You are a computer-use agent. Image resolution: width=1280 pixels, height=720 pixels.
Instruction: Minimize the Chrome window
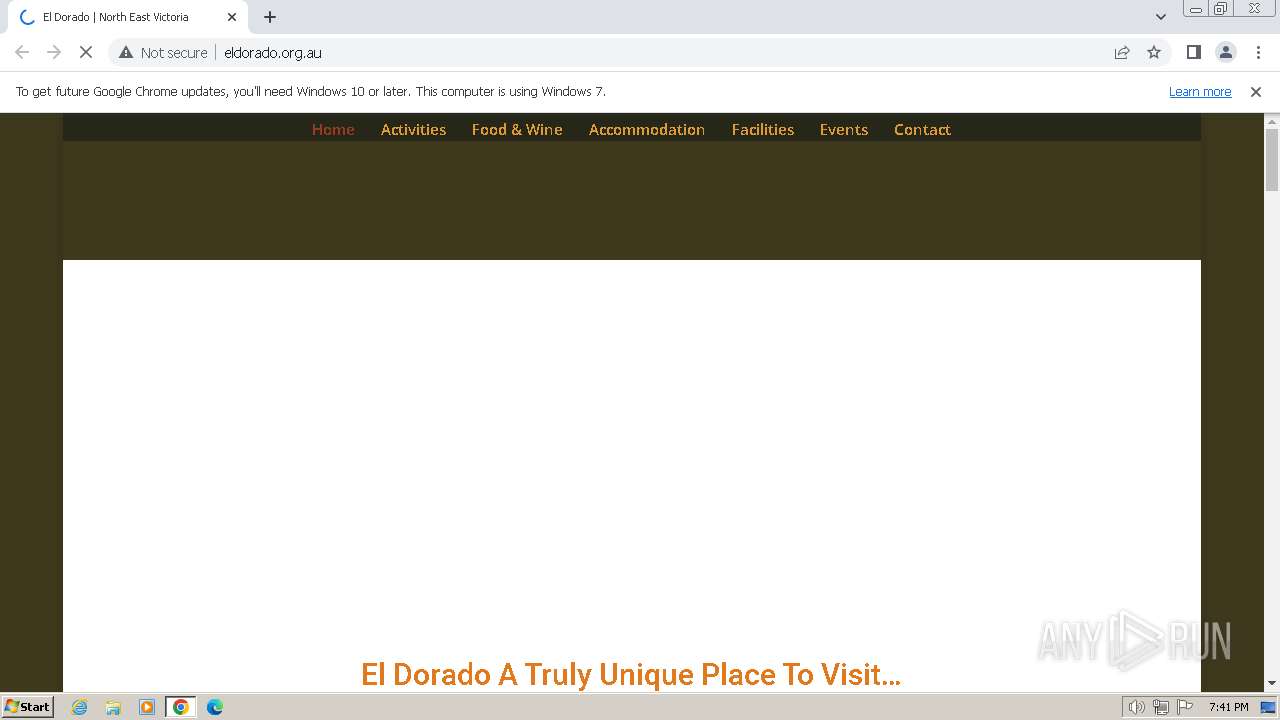1196,9
